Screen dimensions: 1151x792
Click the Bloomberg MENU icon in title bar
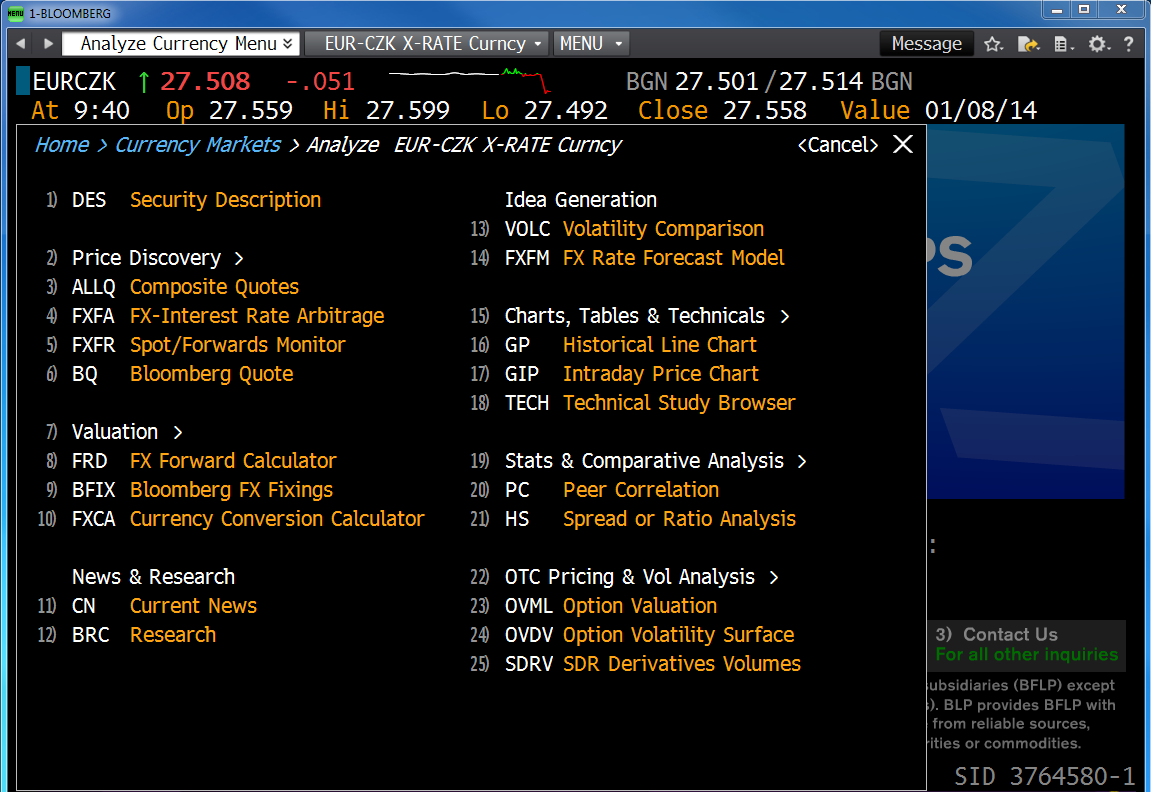15,13
